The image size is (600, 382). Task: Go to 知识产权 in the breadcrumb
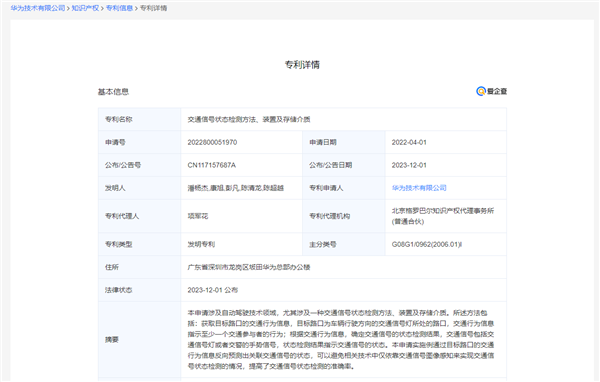coord(85,8)
